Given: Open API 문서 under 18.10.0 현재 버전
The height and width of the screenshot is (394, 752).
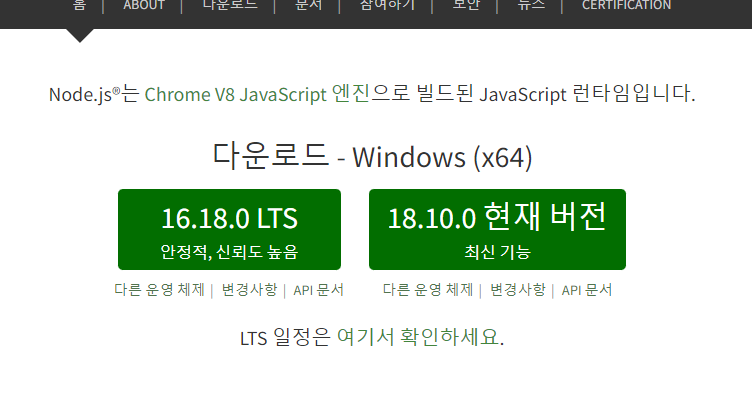Looking at the screenshot, I should tap(587, 290).
